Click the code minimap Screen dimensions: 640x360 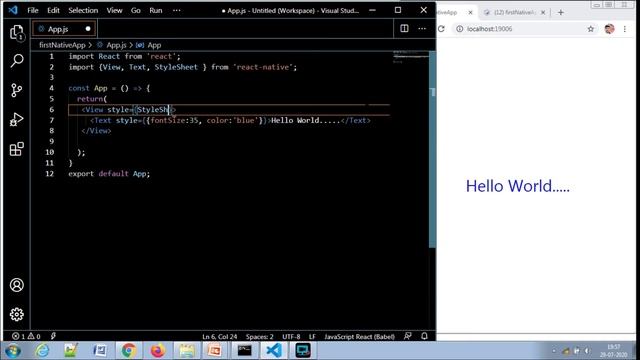[x=410, y=57]
